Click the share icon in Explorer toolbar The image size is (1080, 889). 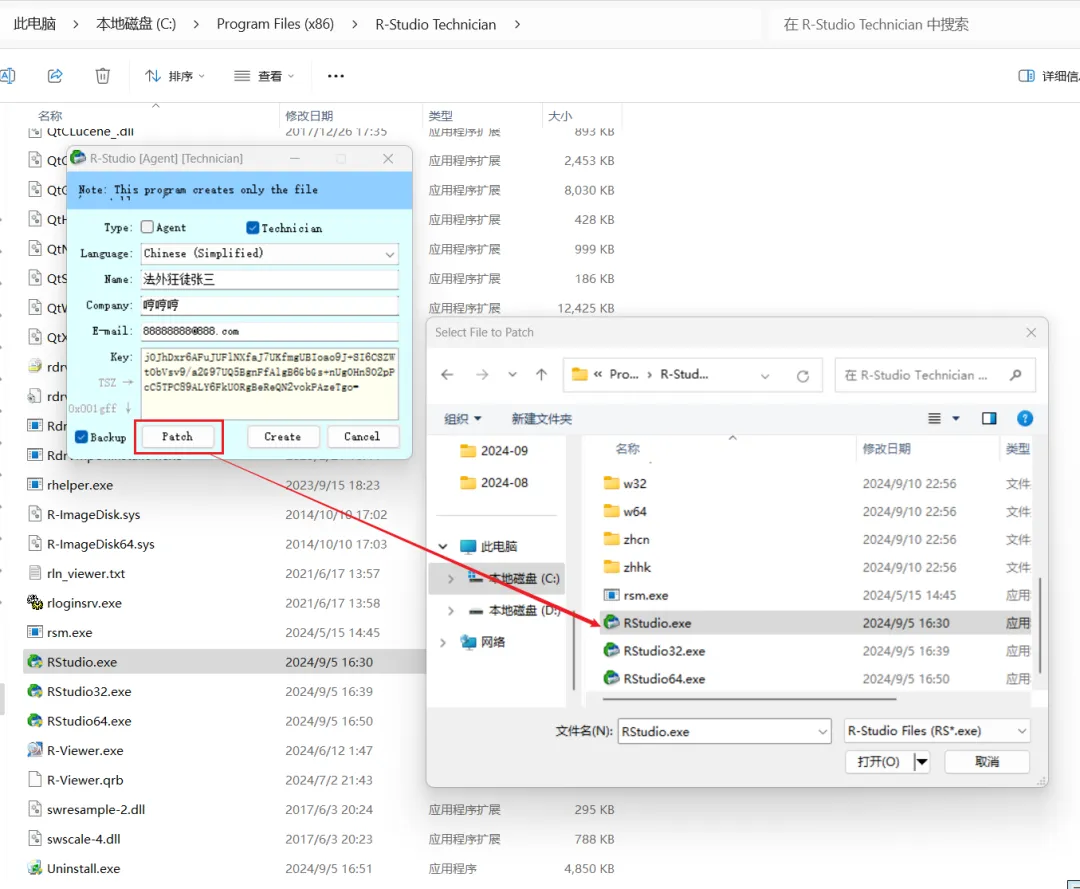55,75
